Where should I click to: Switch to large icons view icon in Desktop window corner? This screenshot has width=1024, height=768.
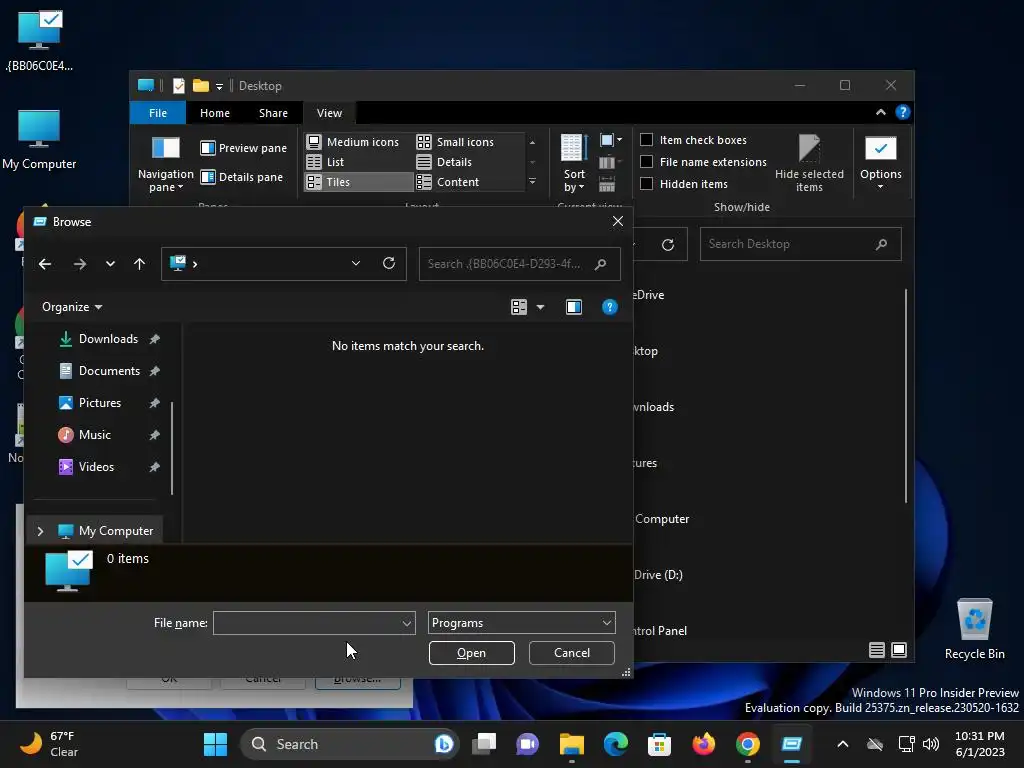coord(899,650)
